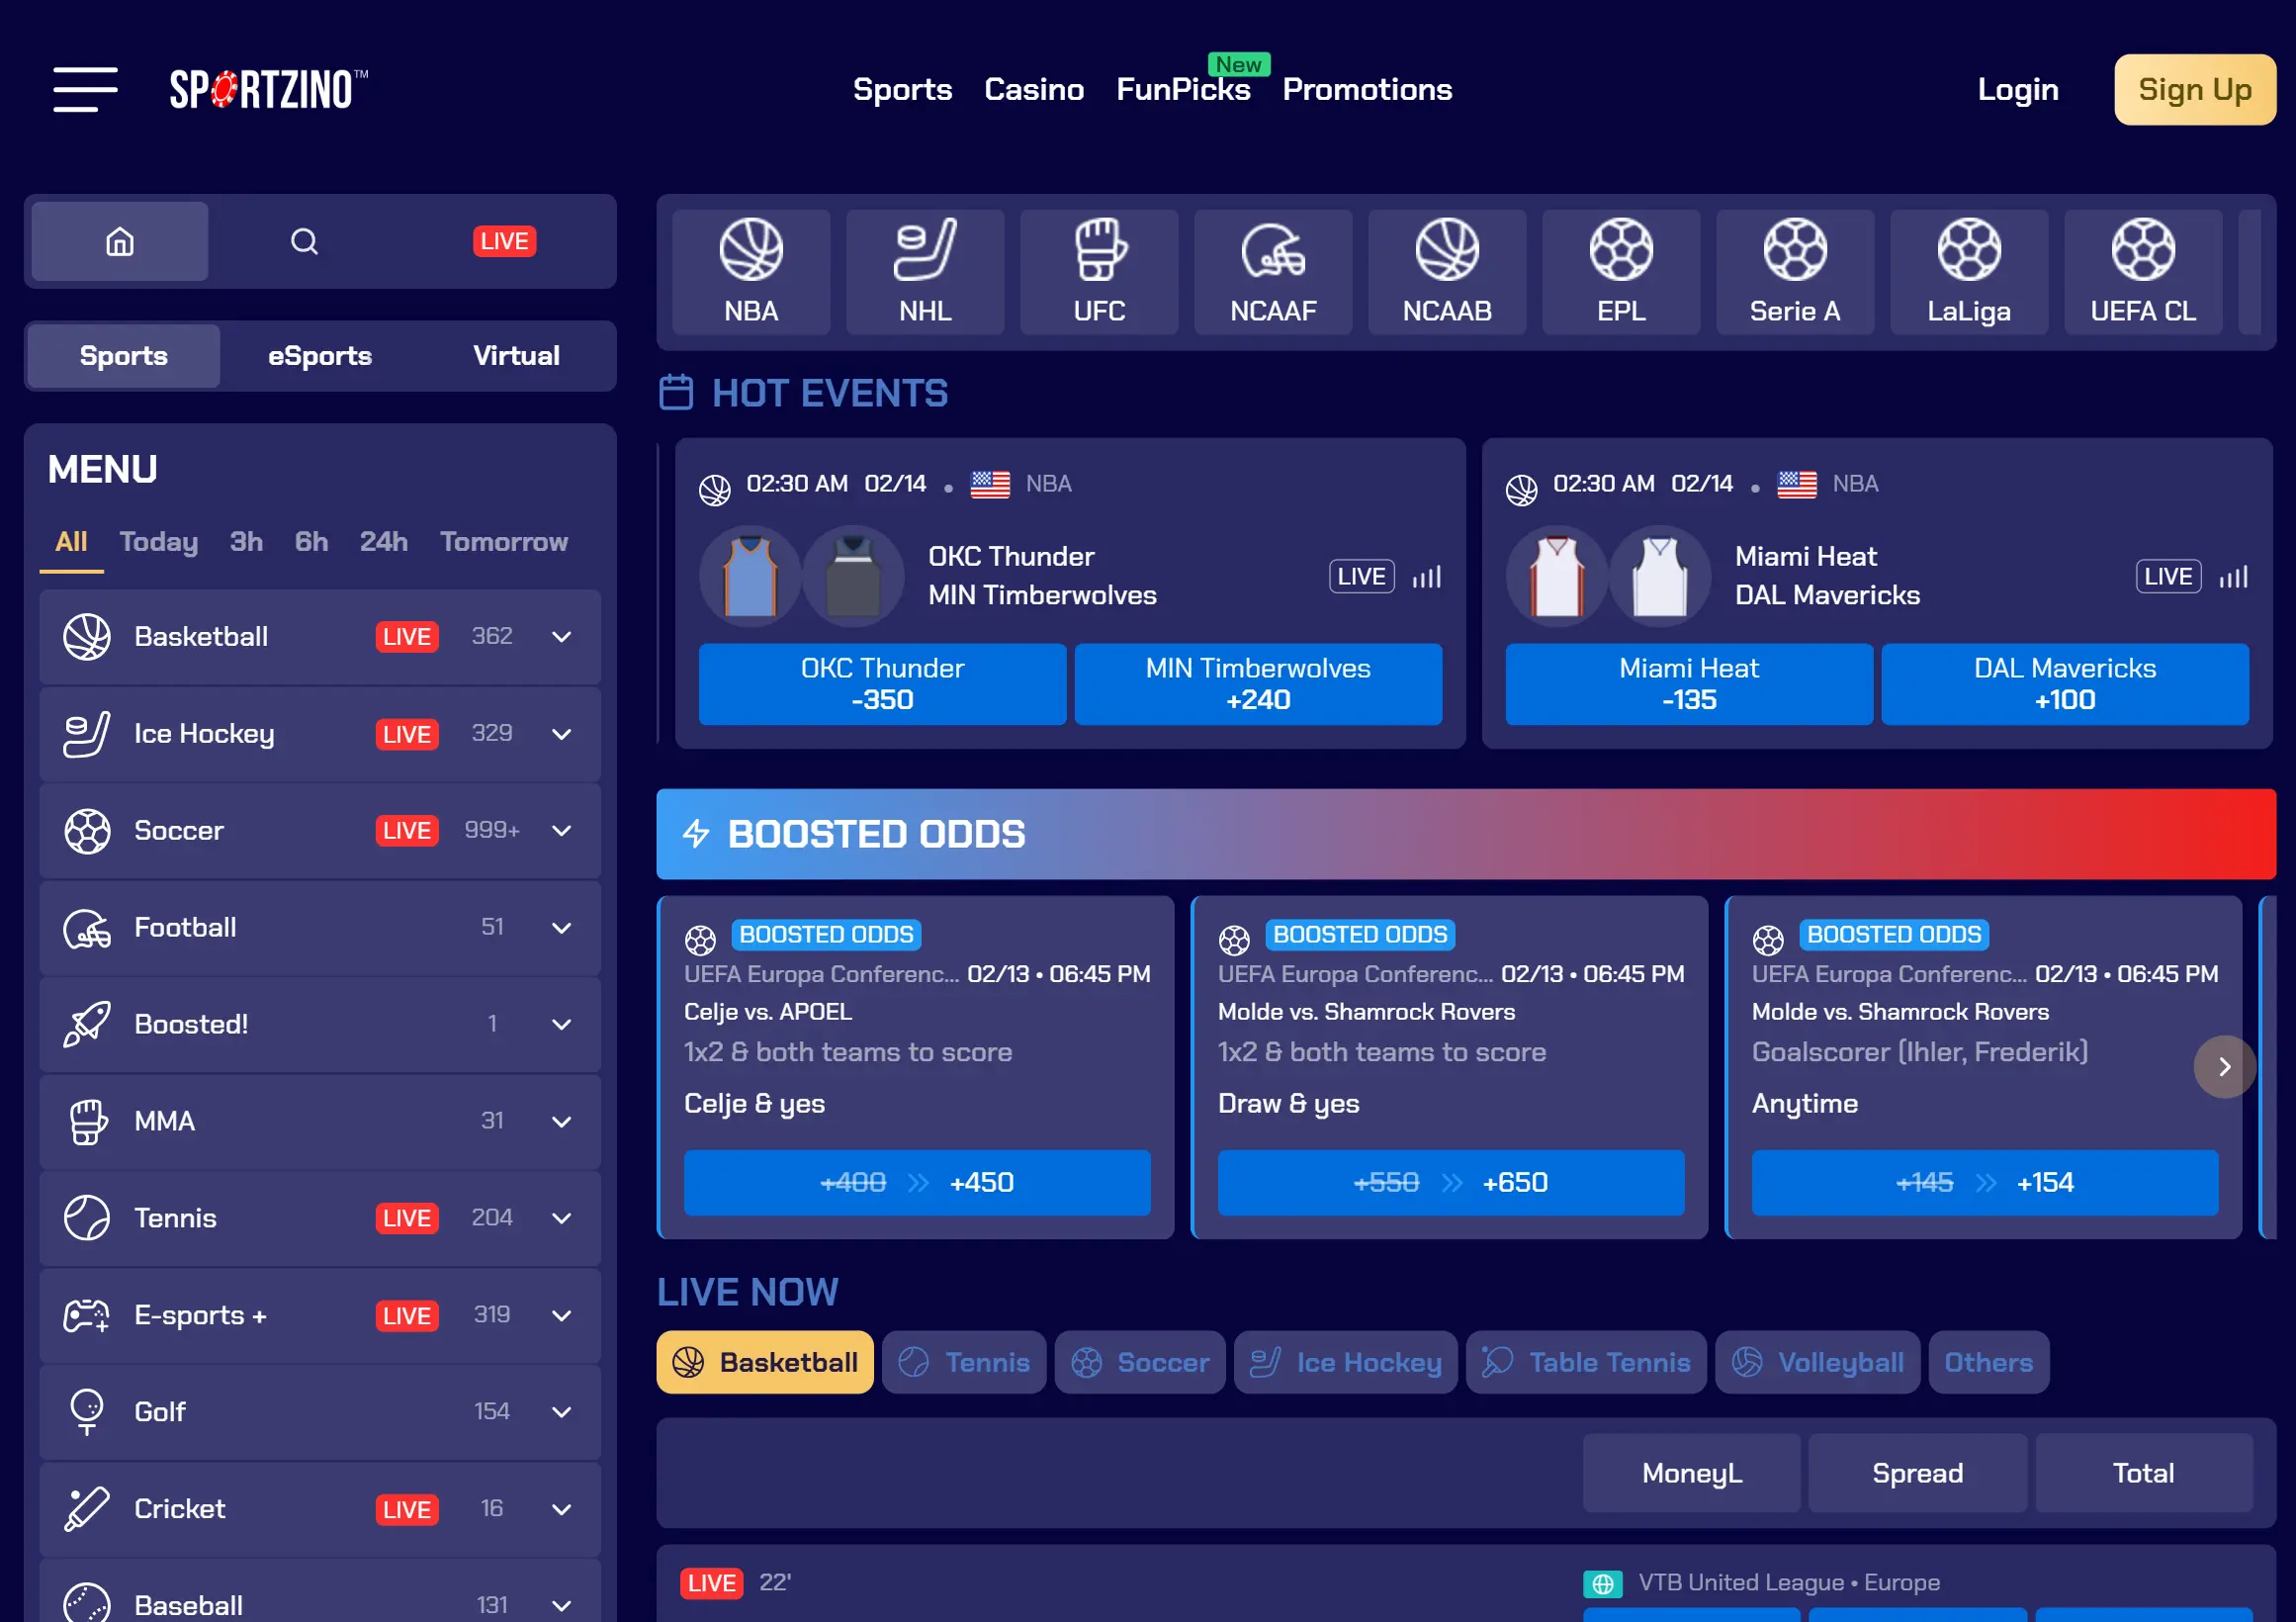Expand the Boosted! menu chevron

562,1025
